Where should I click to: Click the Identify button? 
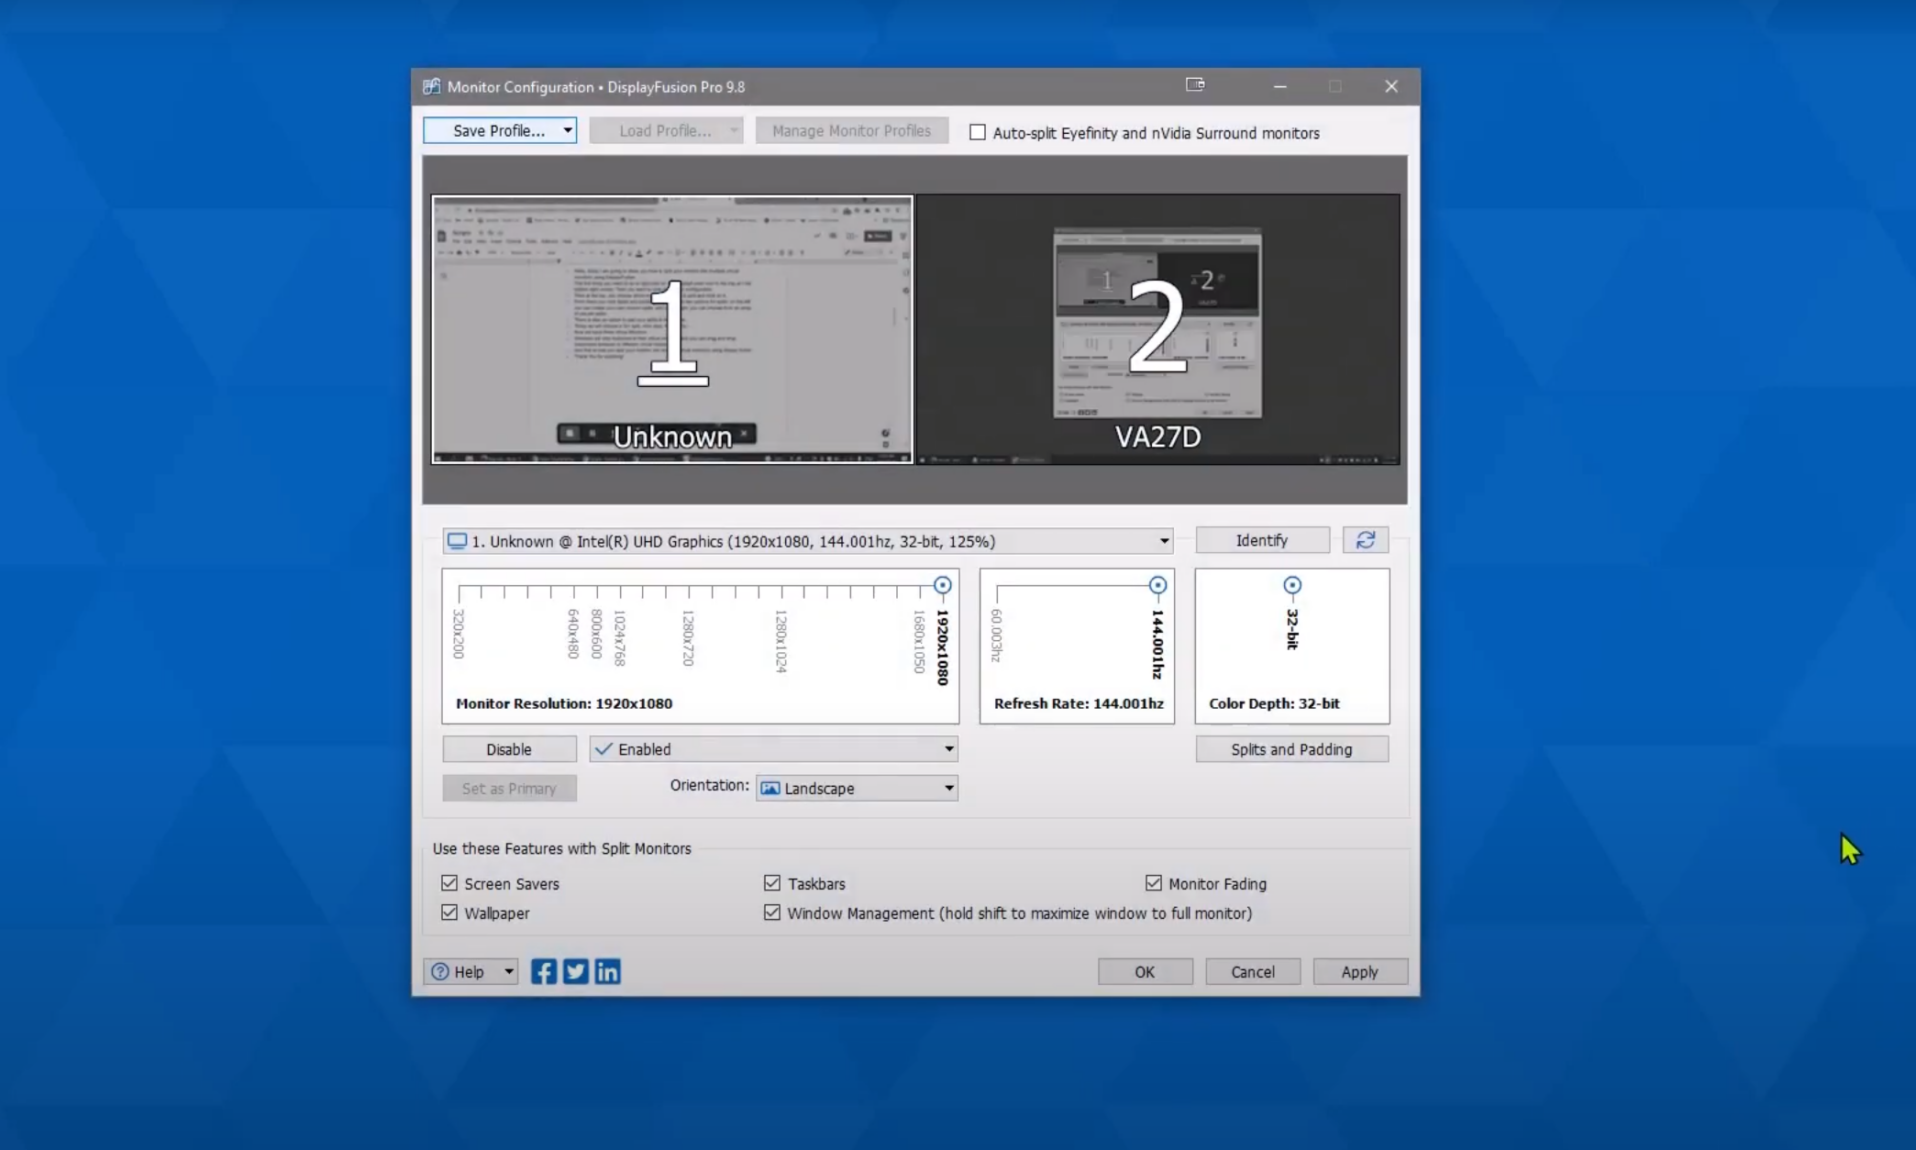[1261, 540]
